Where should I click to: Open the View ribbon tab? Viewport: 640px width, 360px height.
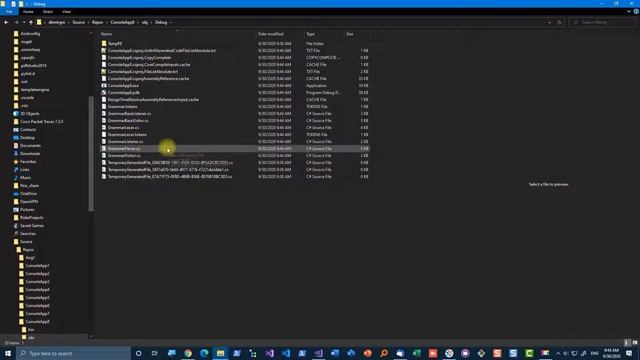coord(67,12)
